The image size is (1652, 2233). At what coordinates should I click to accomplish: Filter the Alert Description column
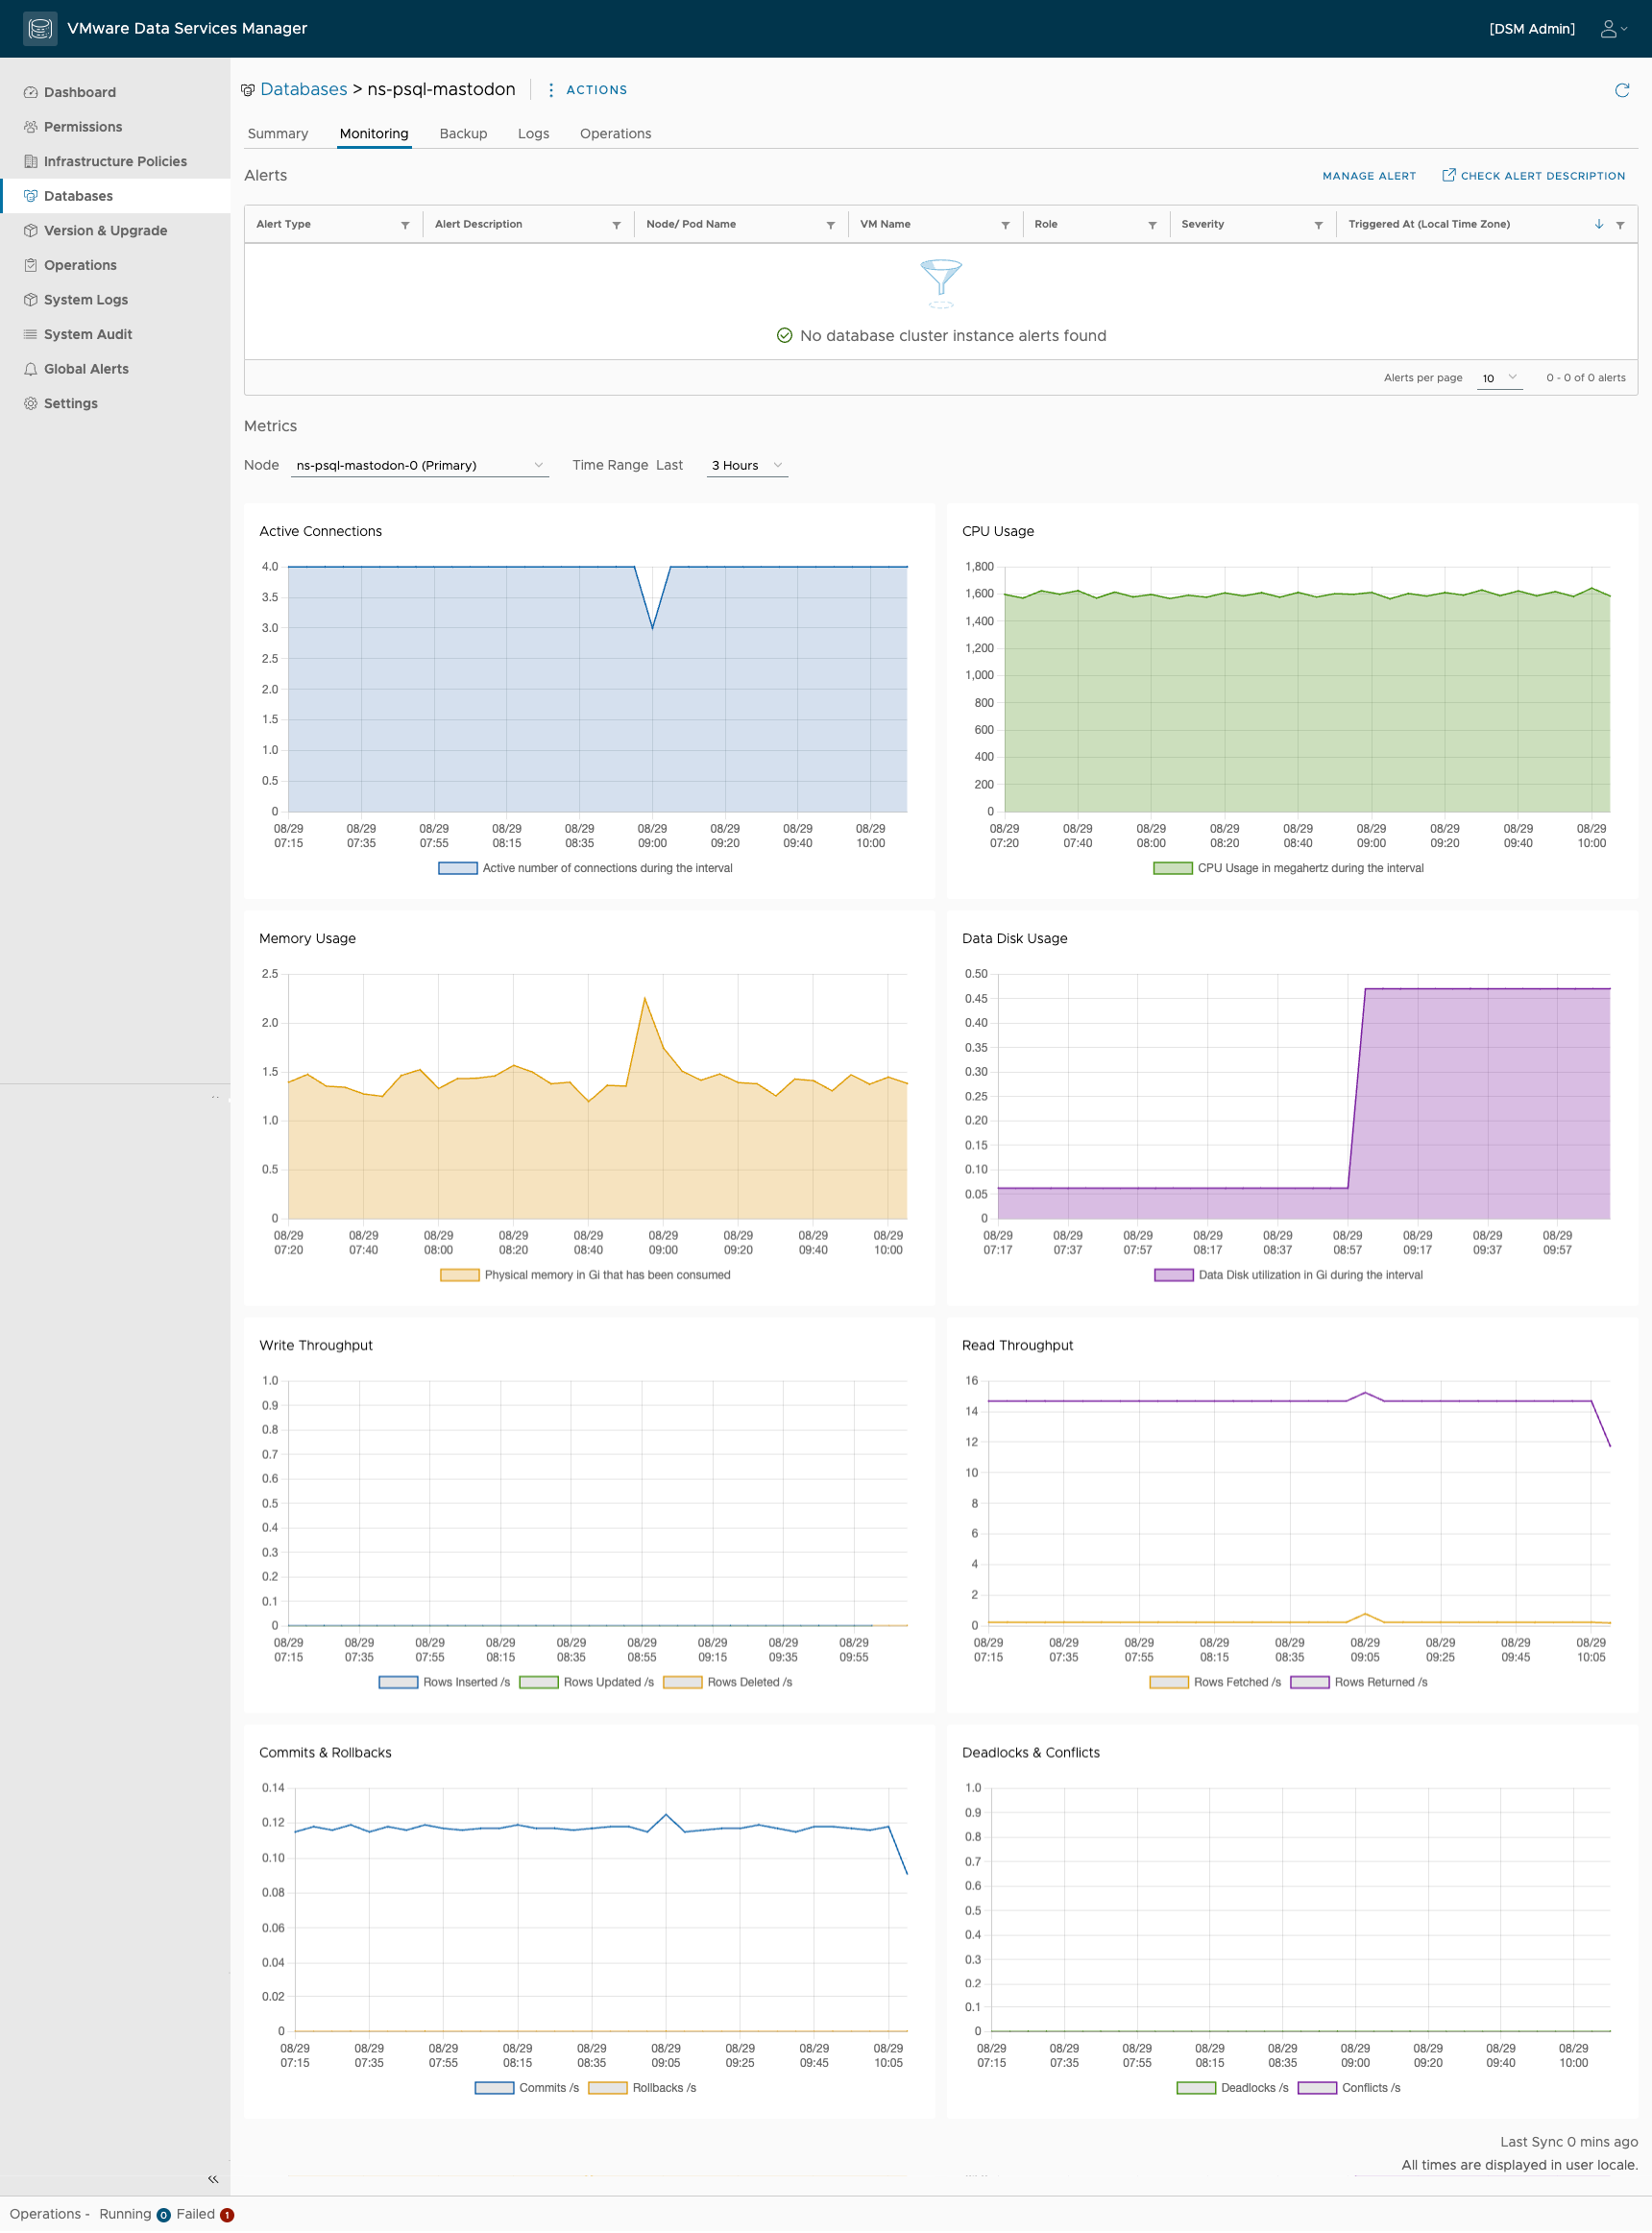(x=616, y=225)
